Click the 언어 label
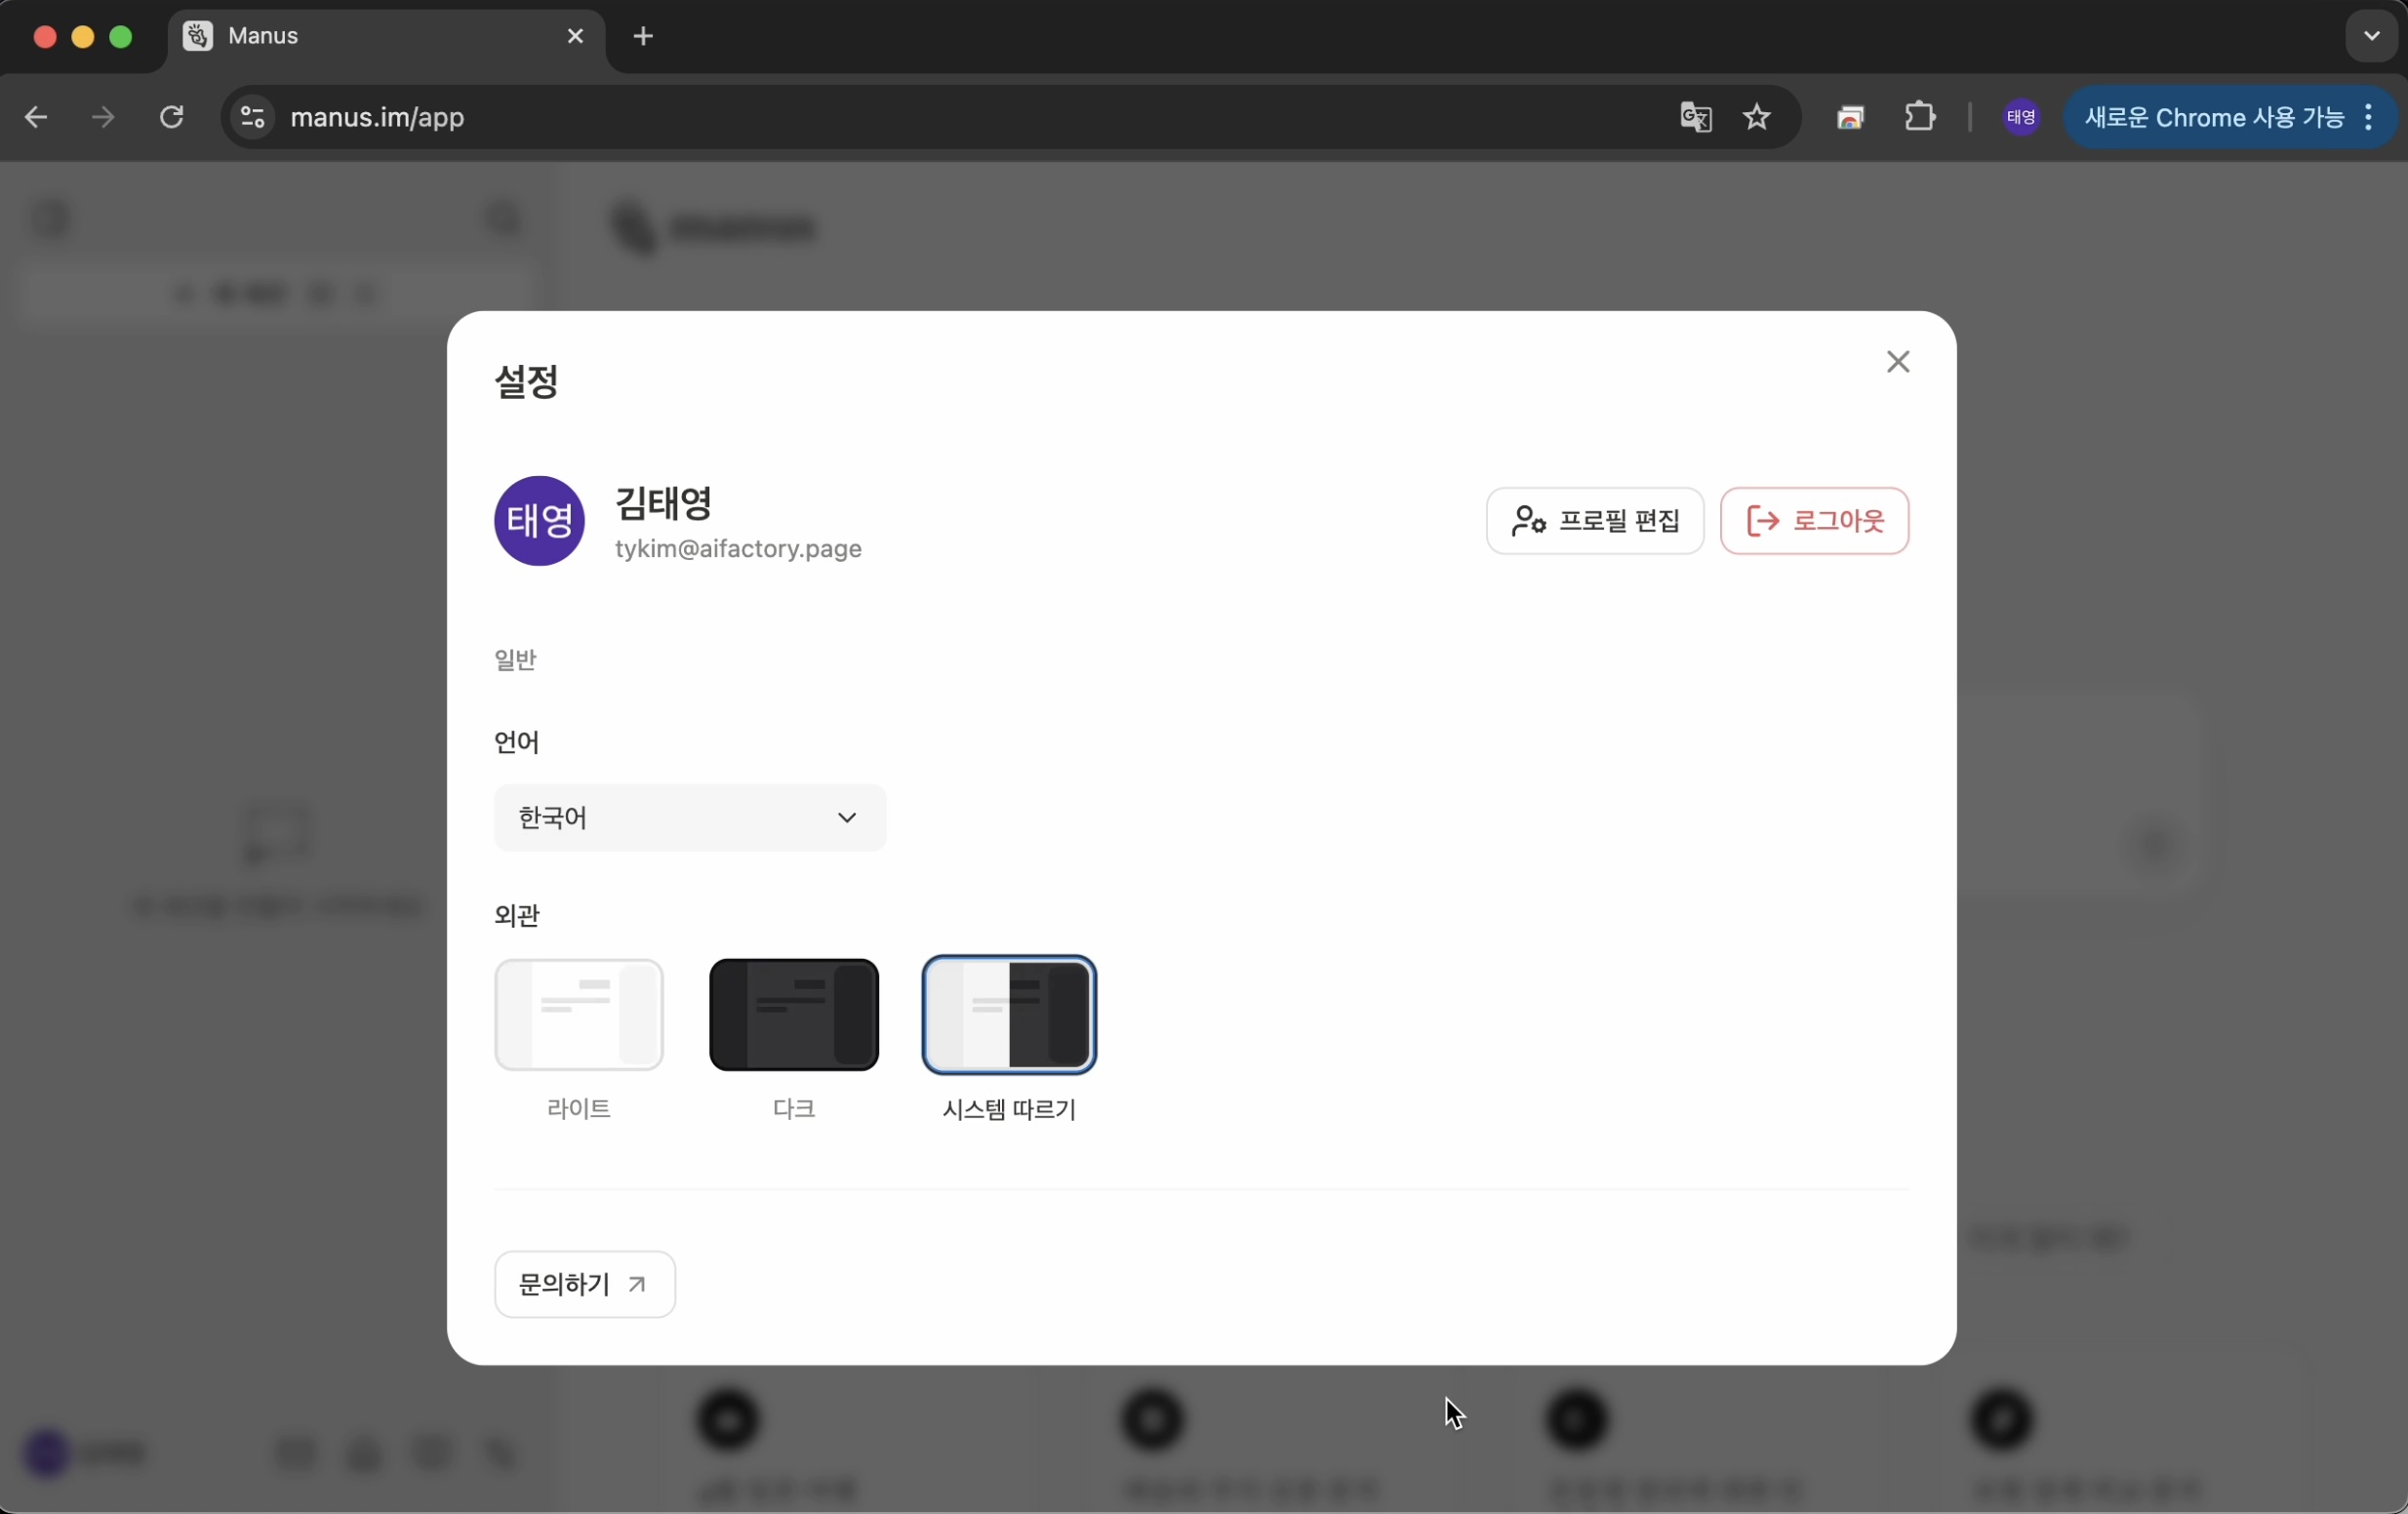The image size is (2408, 1514). pyautogui.click(x=517, y=742)
